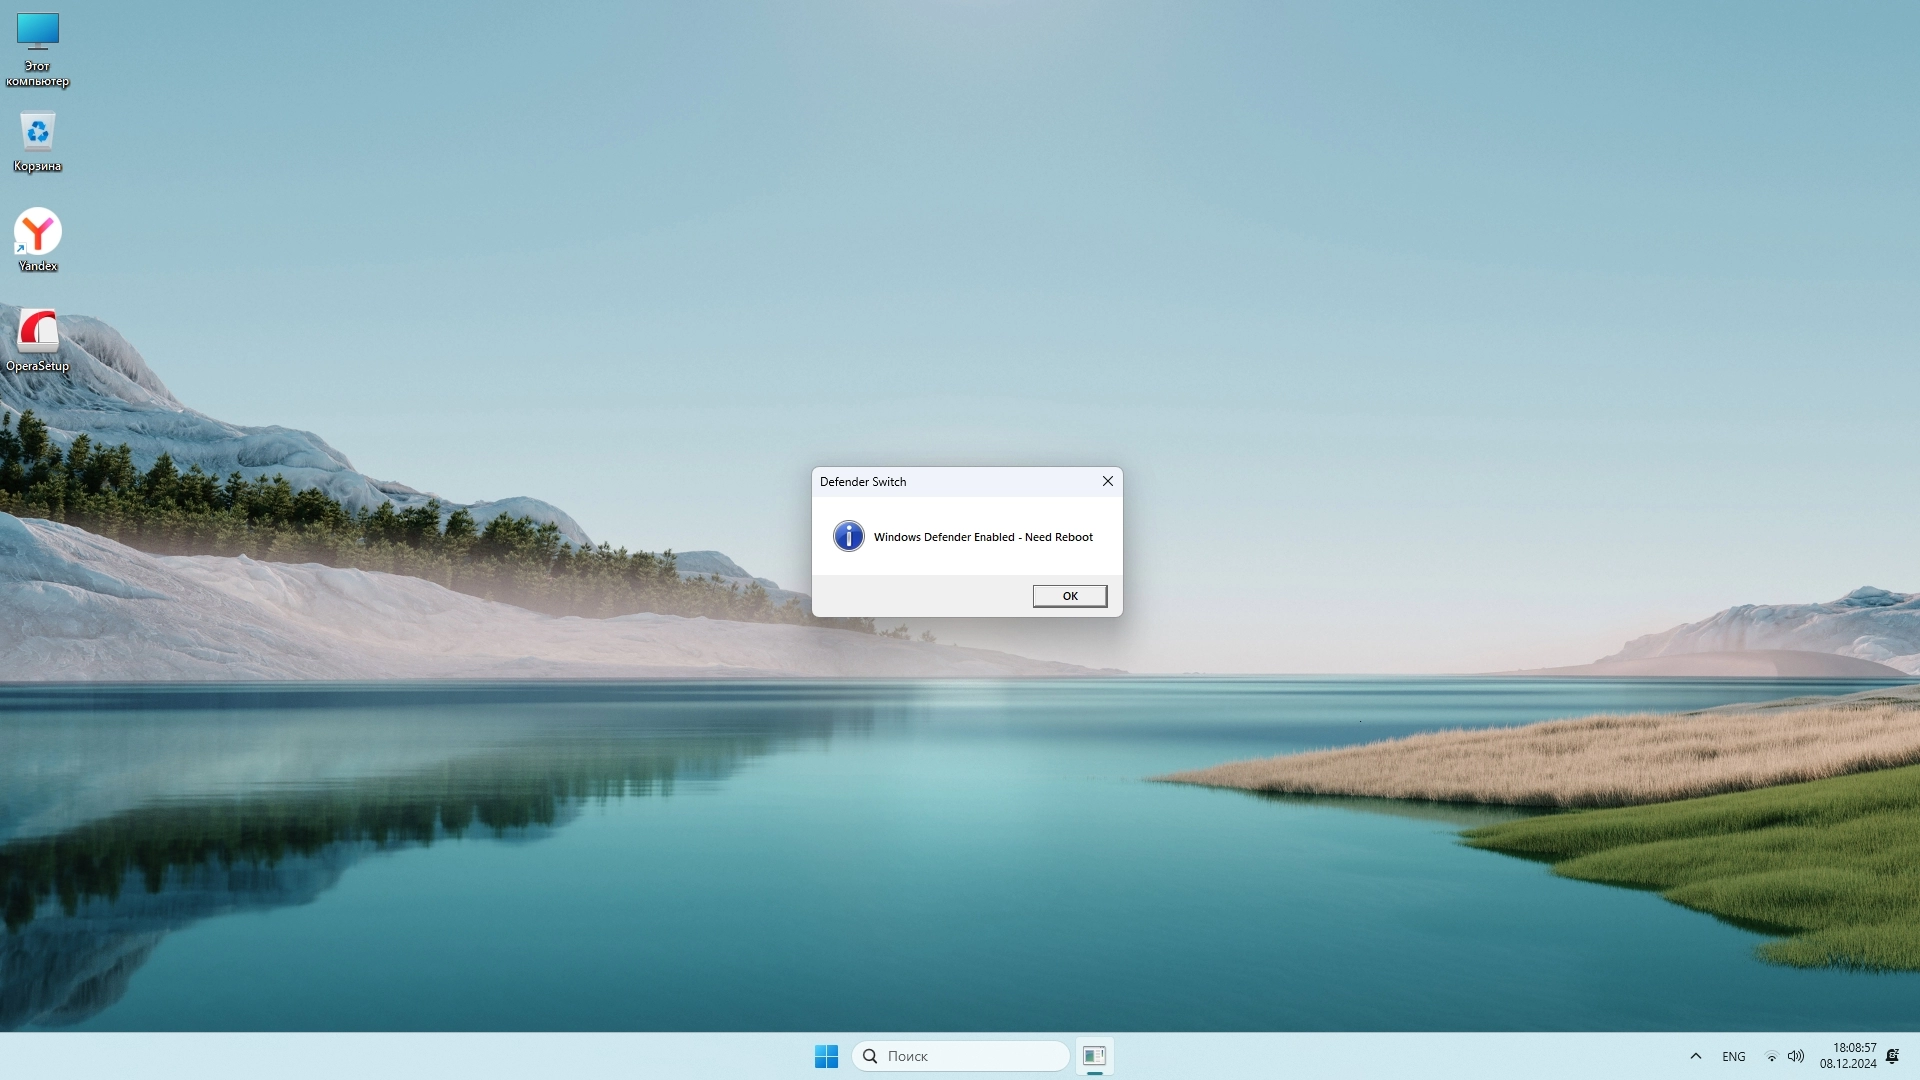Open the clock and date flyout
Screen dimensions: 1920x1080
pos(1848,1056)
